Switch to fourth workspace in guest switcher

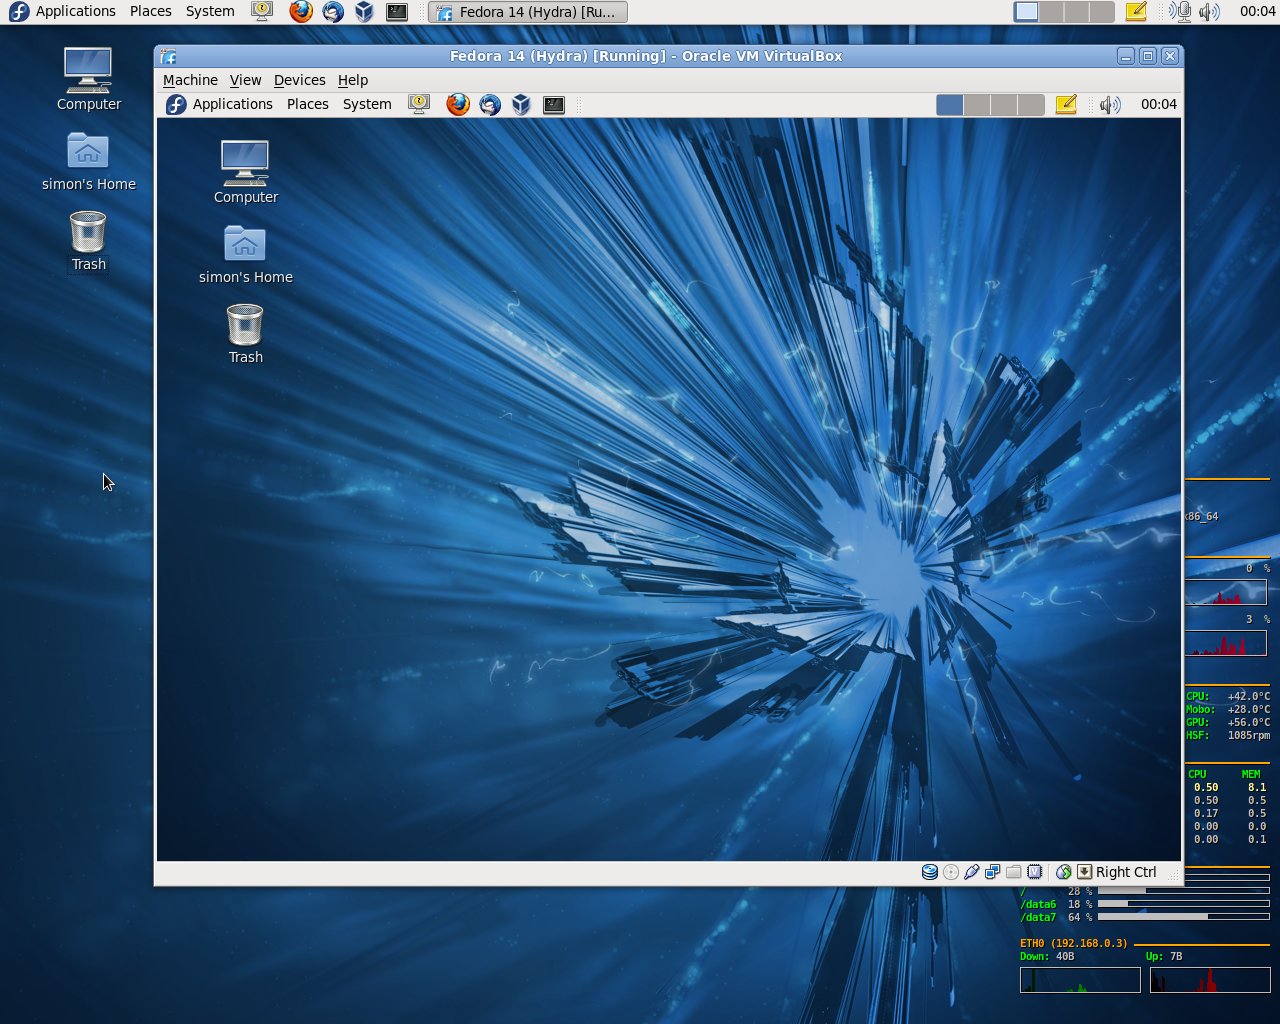coord(1031,104)
